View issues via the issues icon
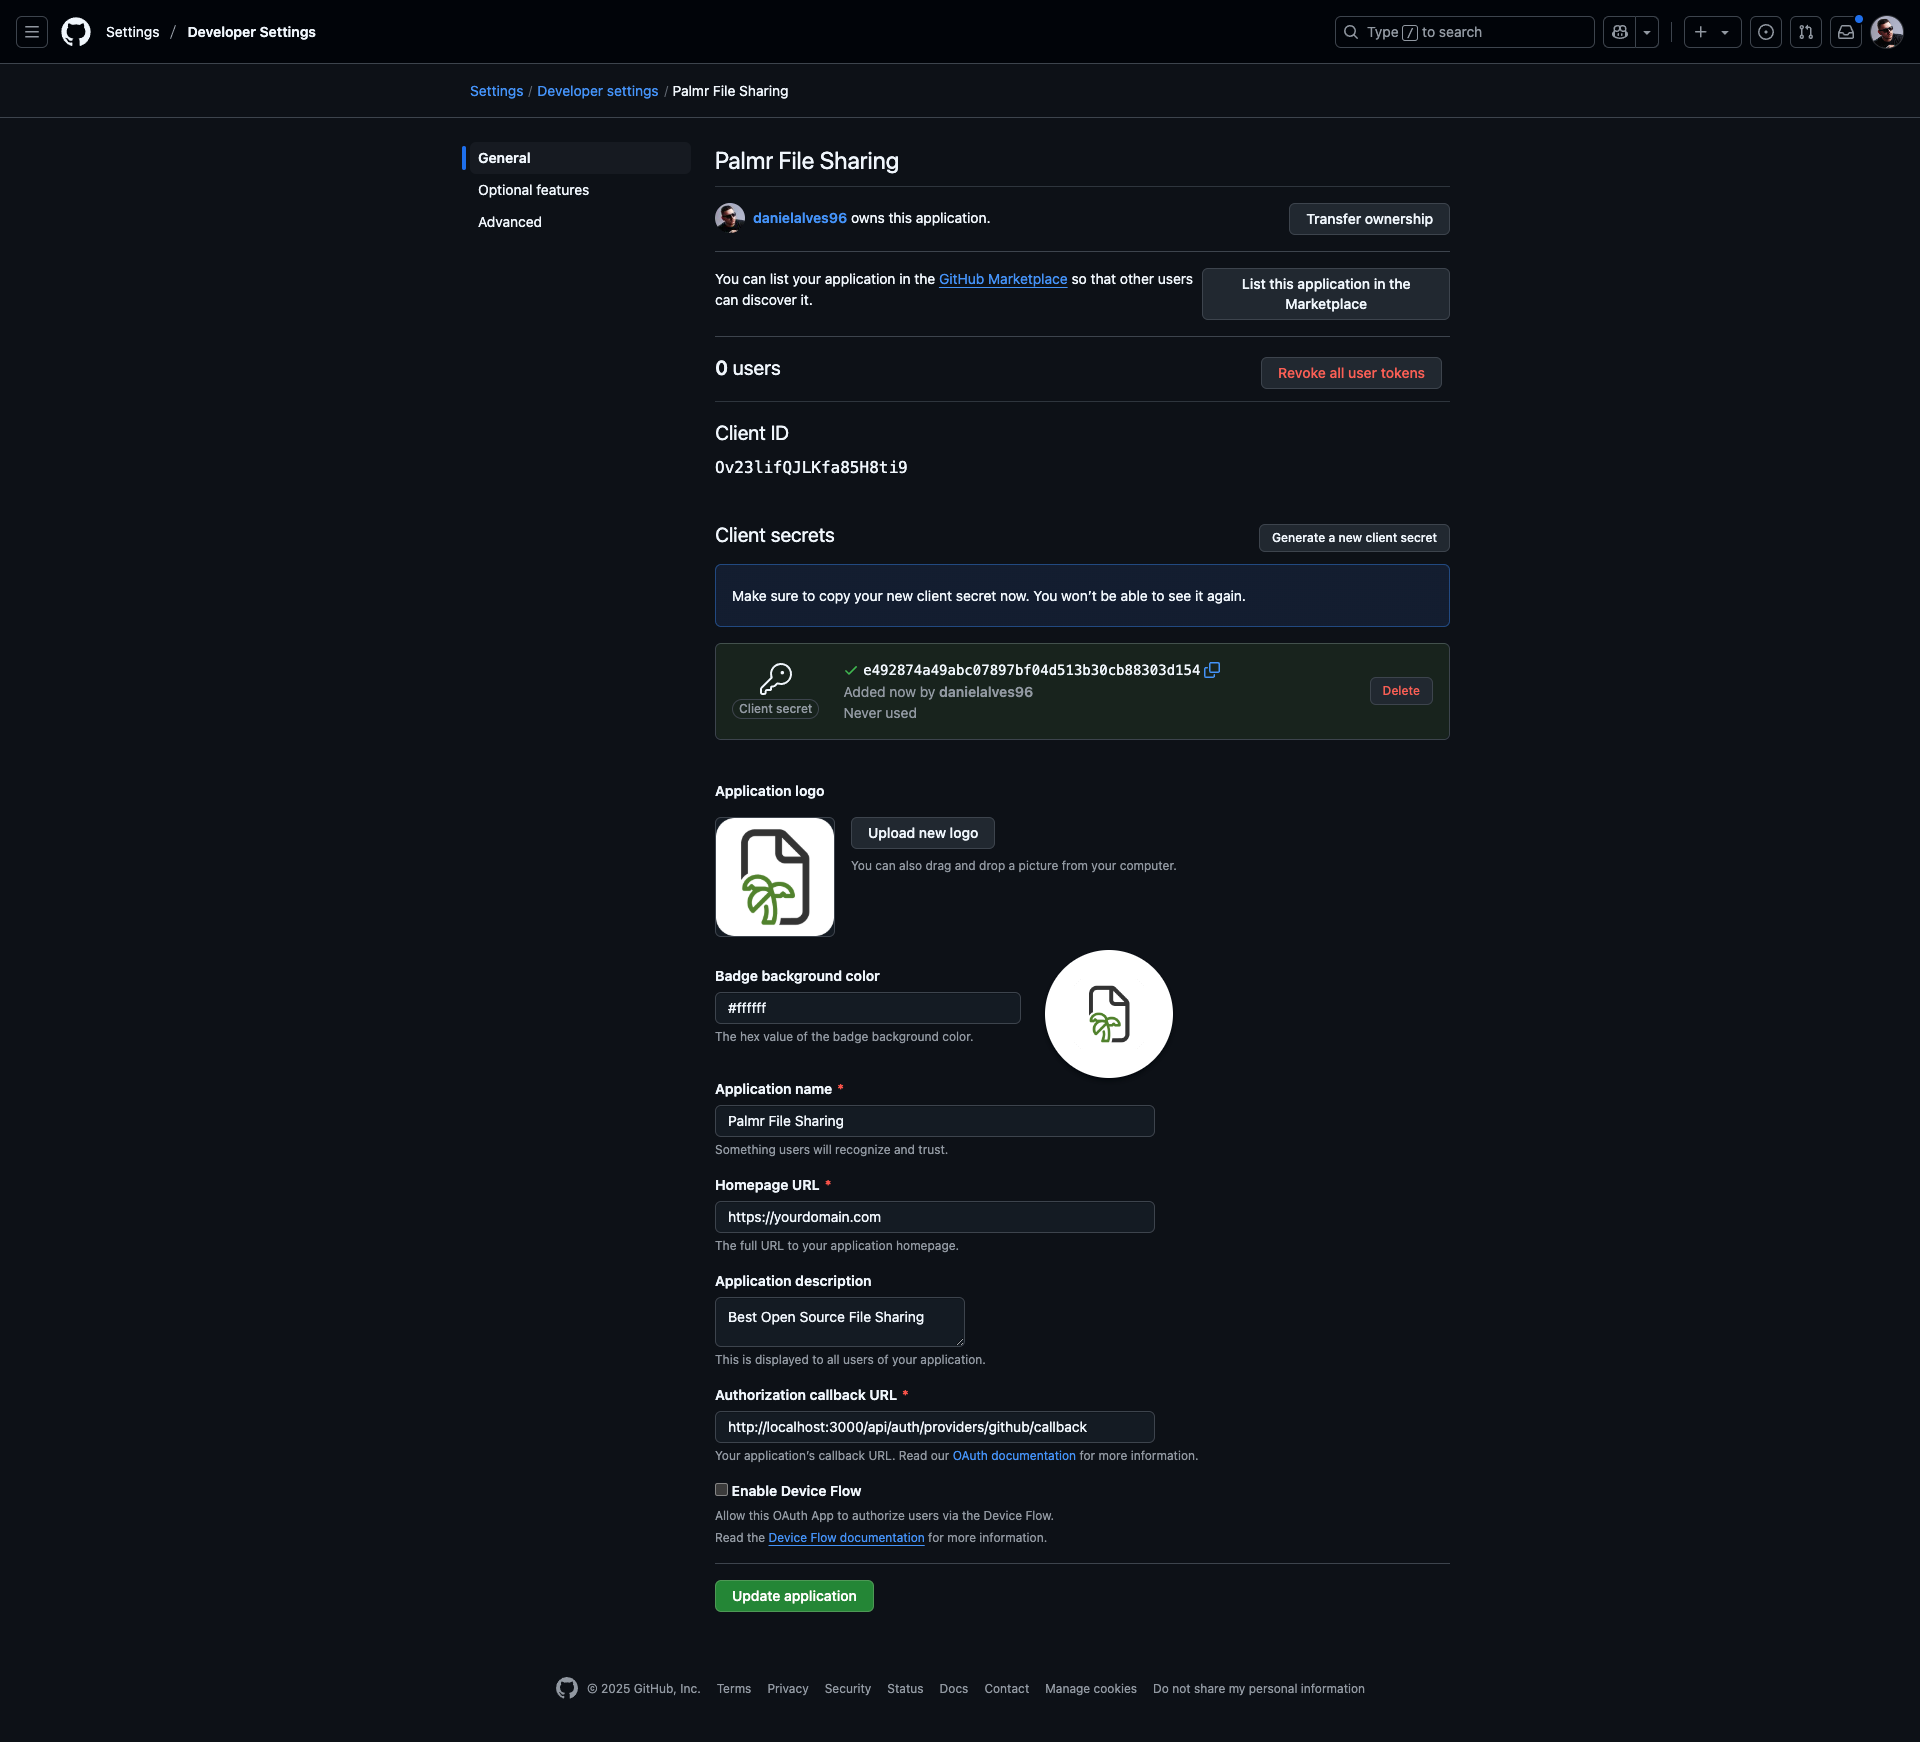The width and height of the screenshot is (1920, 1742). pos(1766,32)
